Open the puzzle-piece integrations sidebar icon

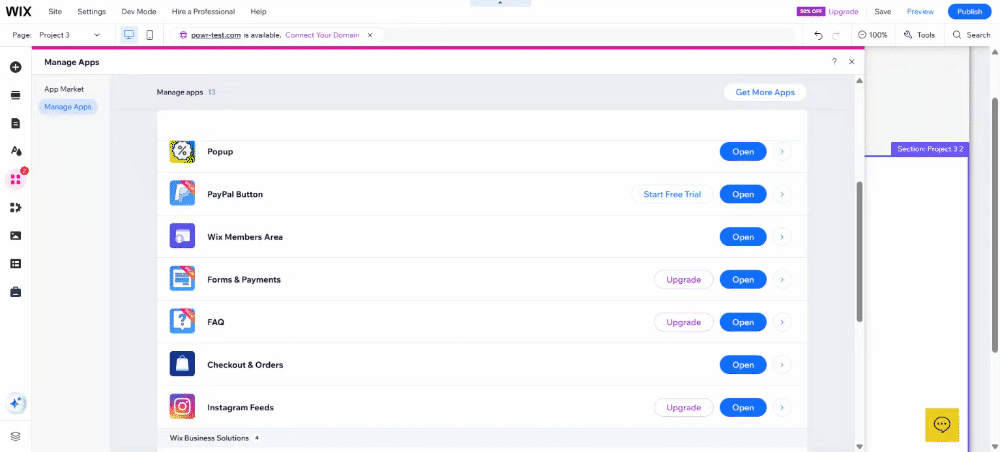point(15,207)
